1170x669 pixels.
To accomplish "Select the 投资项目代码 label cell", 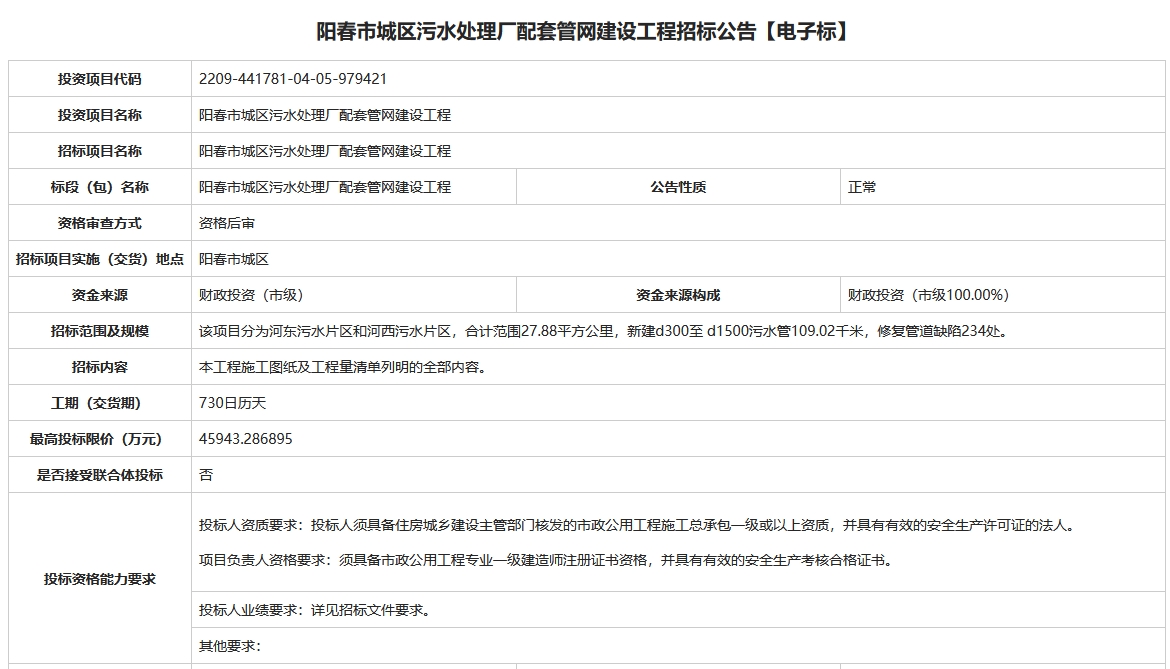I will pos(100,79).
